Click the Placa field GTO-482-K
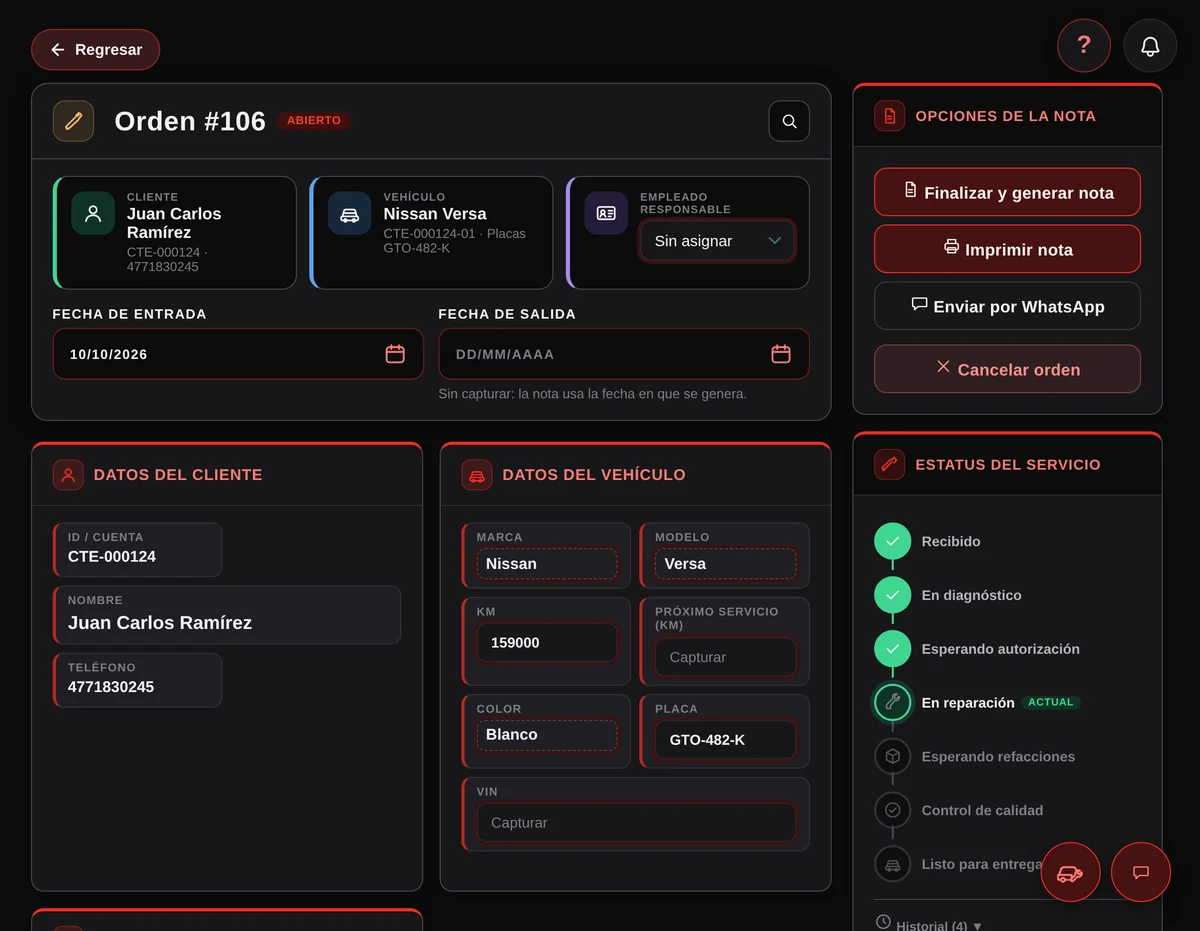This screenshot has height=931, width=1200. tap(725, 740)
